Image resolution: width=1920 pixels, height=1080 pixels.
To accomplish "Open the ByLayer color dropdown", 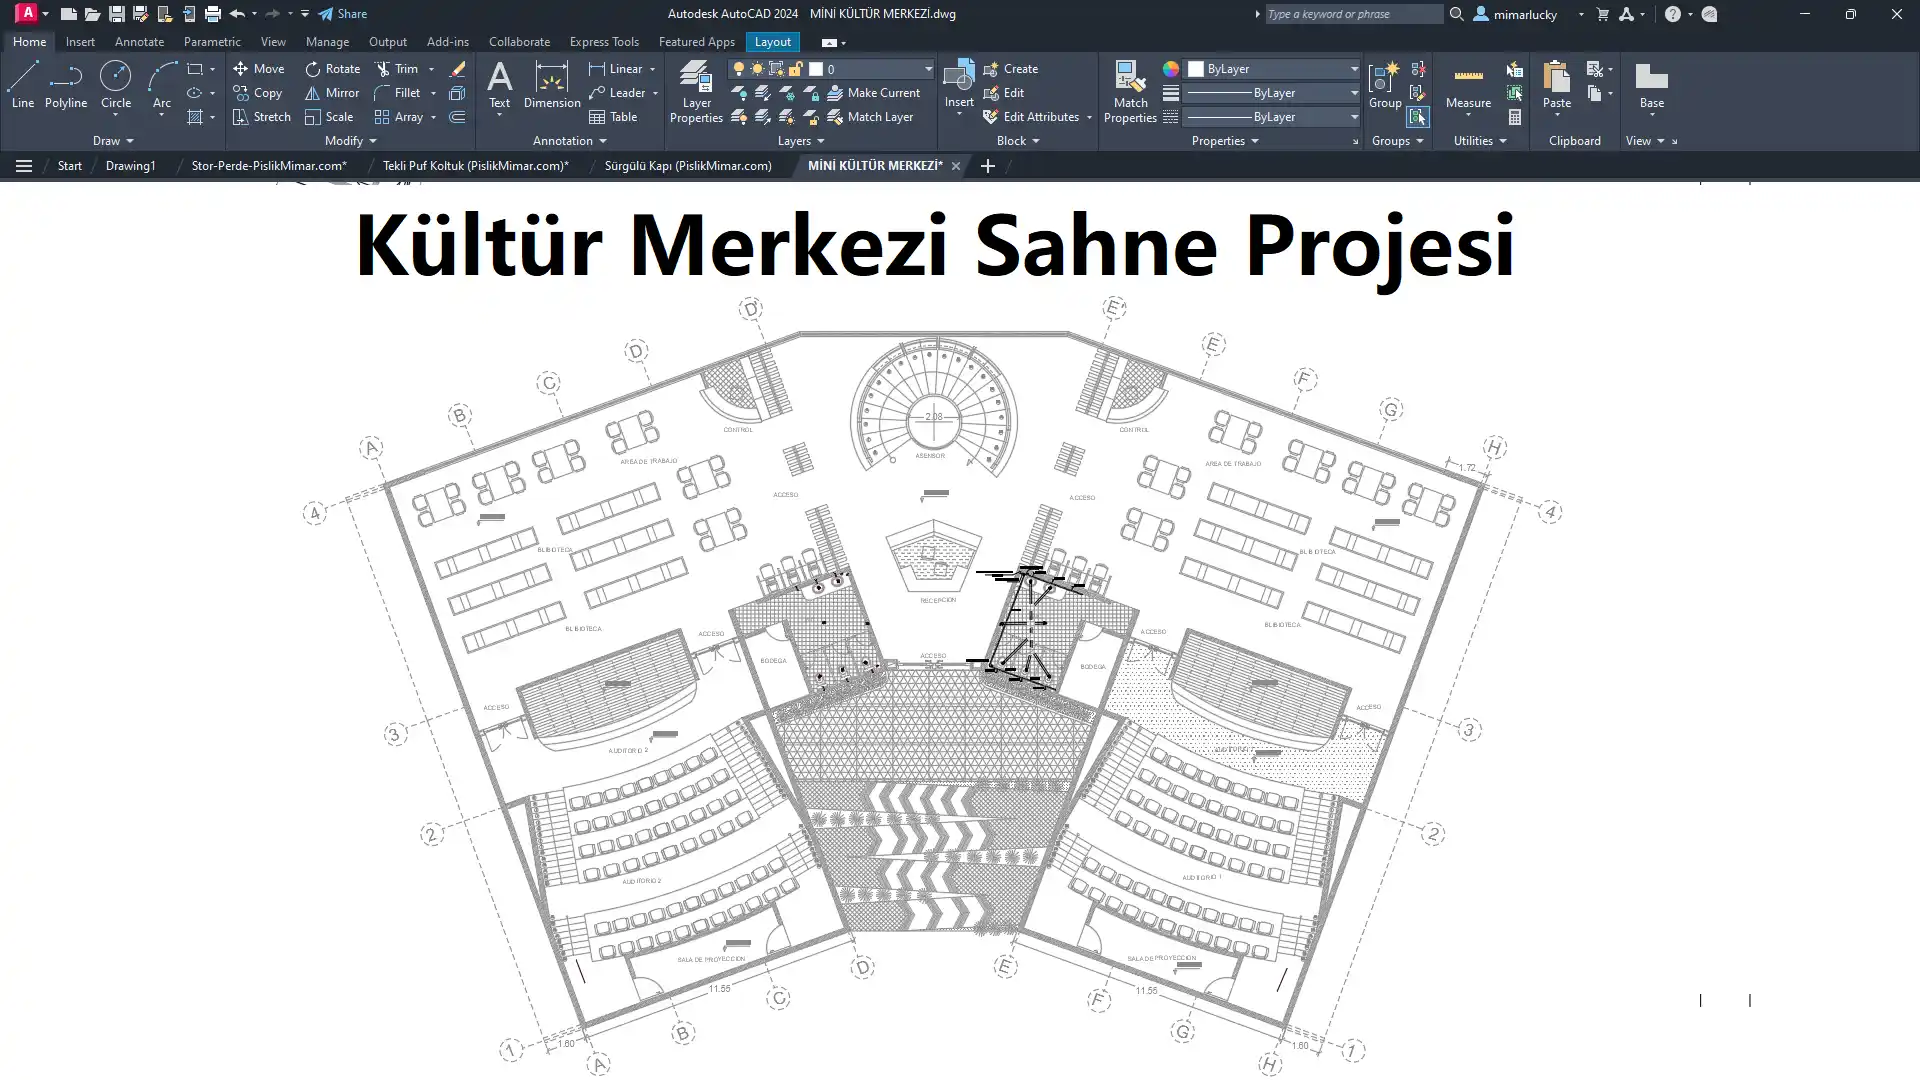I will [1354, 69].
